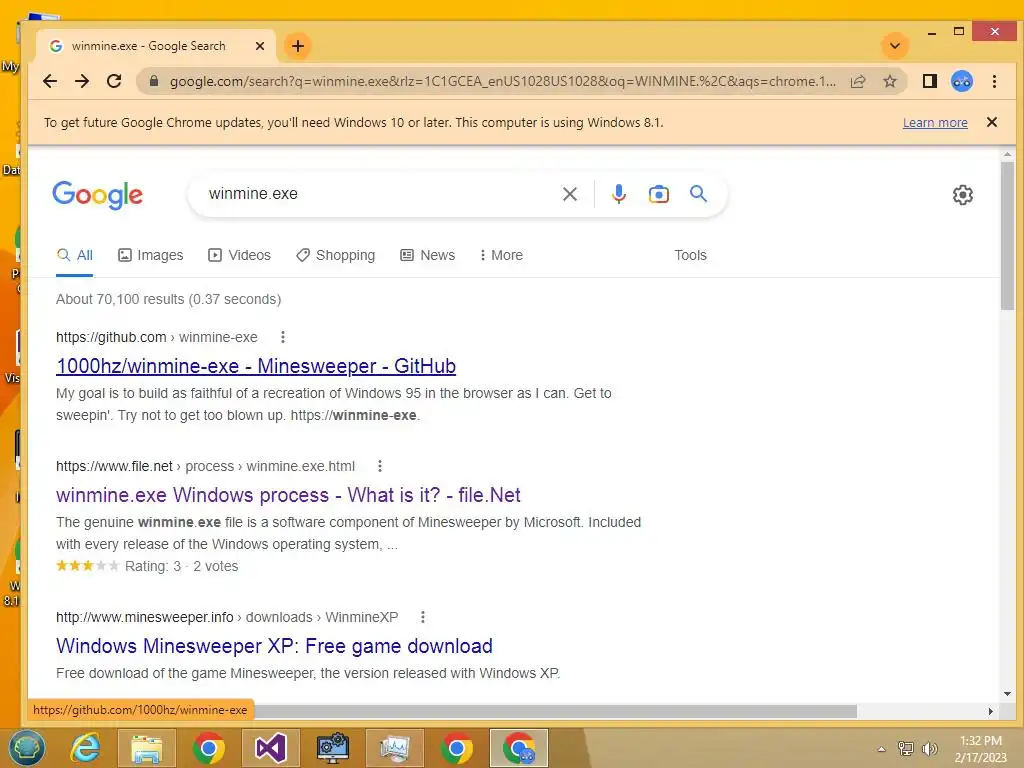The height and width of the screenshot is (768, 1024).
Task: Open the tab search dropdown arrow
Action: [x=895, y=46]
